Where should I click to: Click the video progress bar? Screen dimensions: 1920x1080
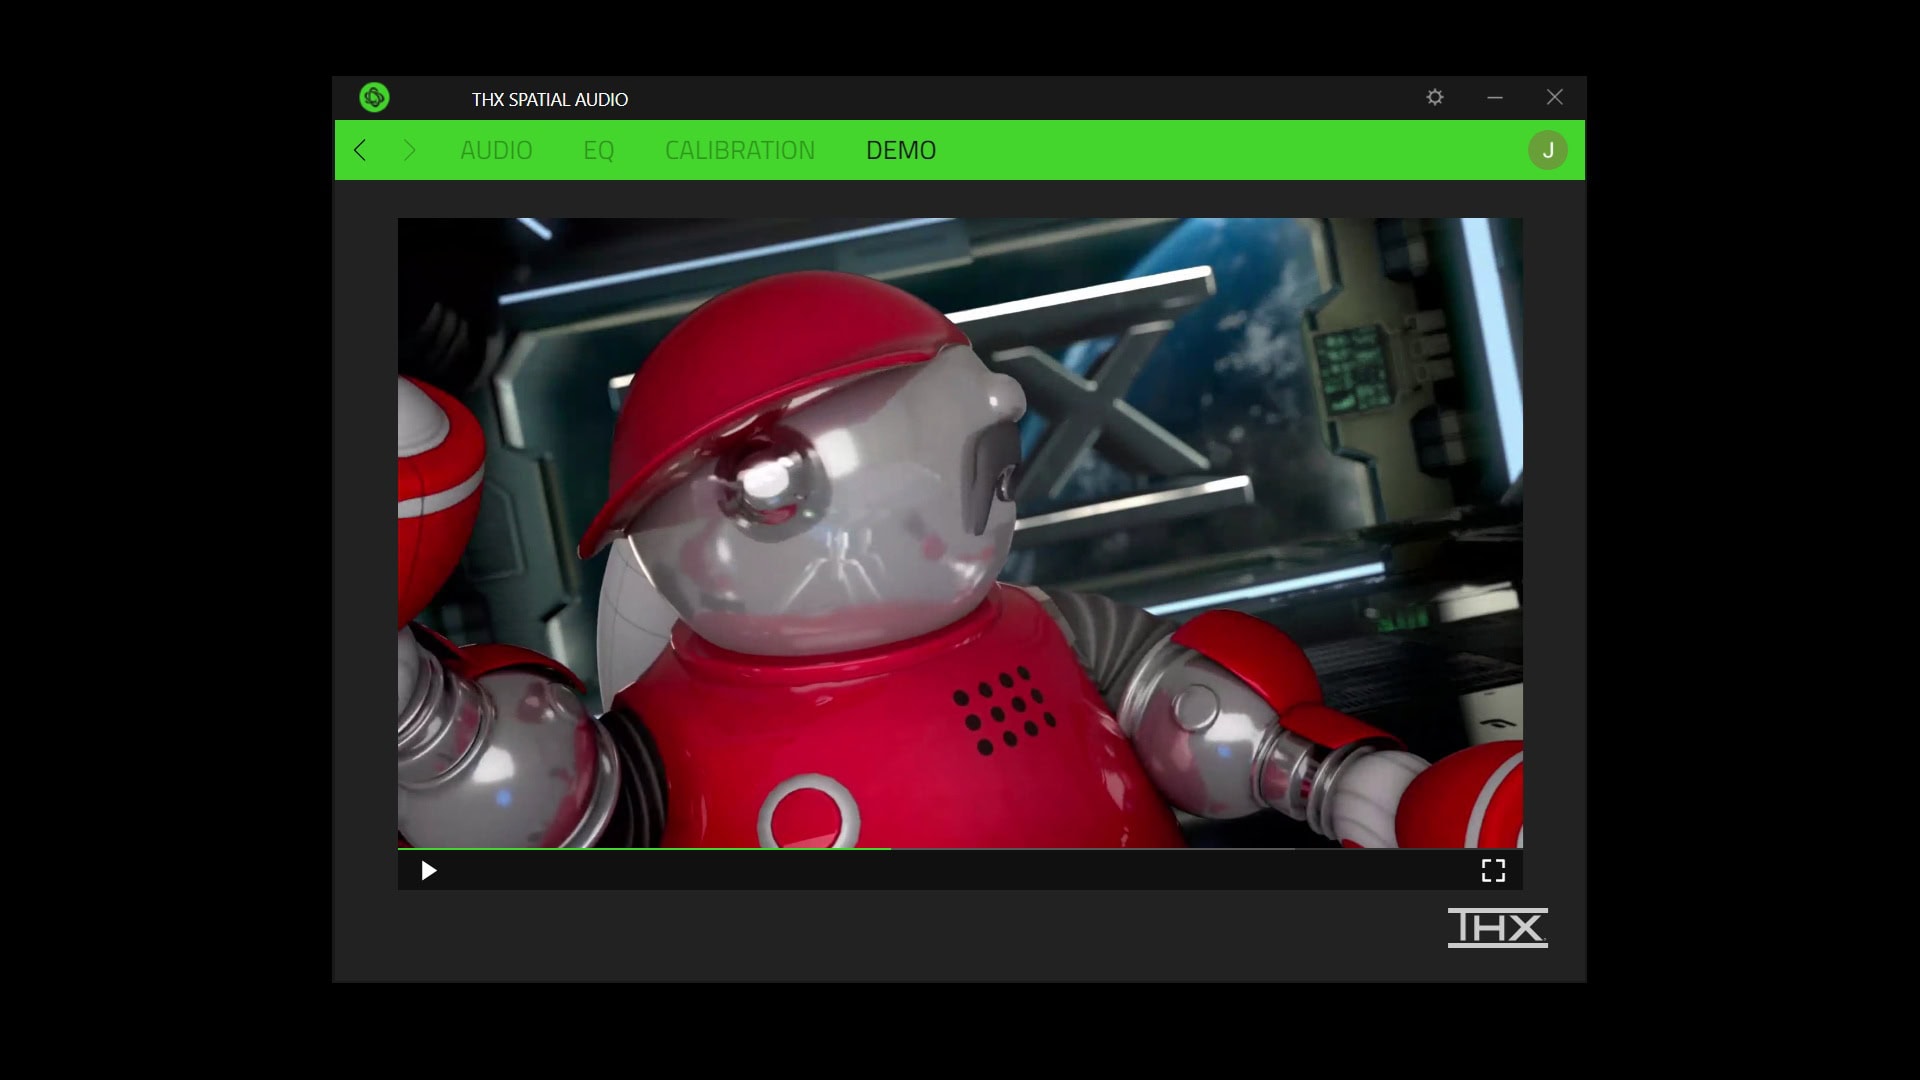[960, 849]
